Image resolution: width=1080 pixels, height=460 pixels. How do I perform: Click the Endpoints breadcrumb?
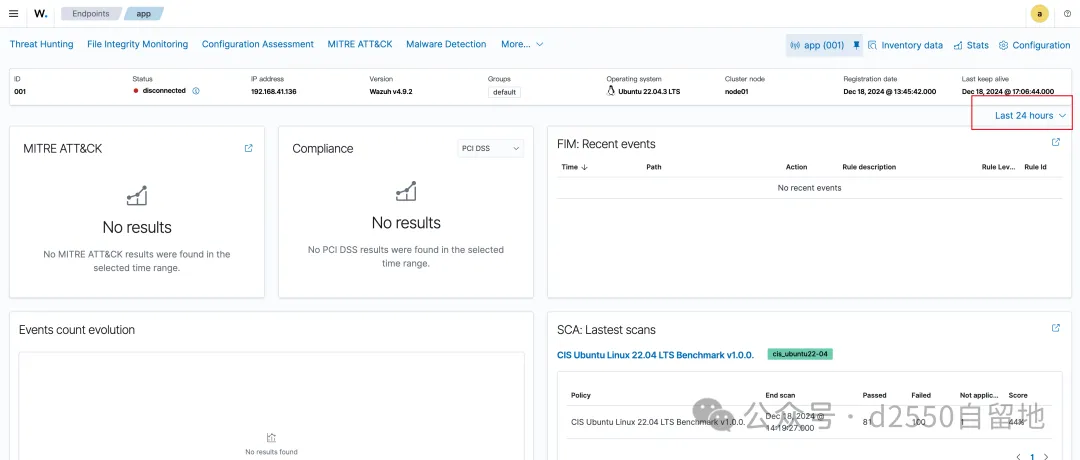[90, 14]
